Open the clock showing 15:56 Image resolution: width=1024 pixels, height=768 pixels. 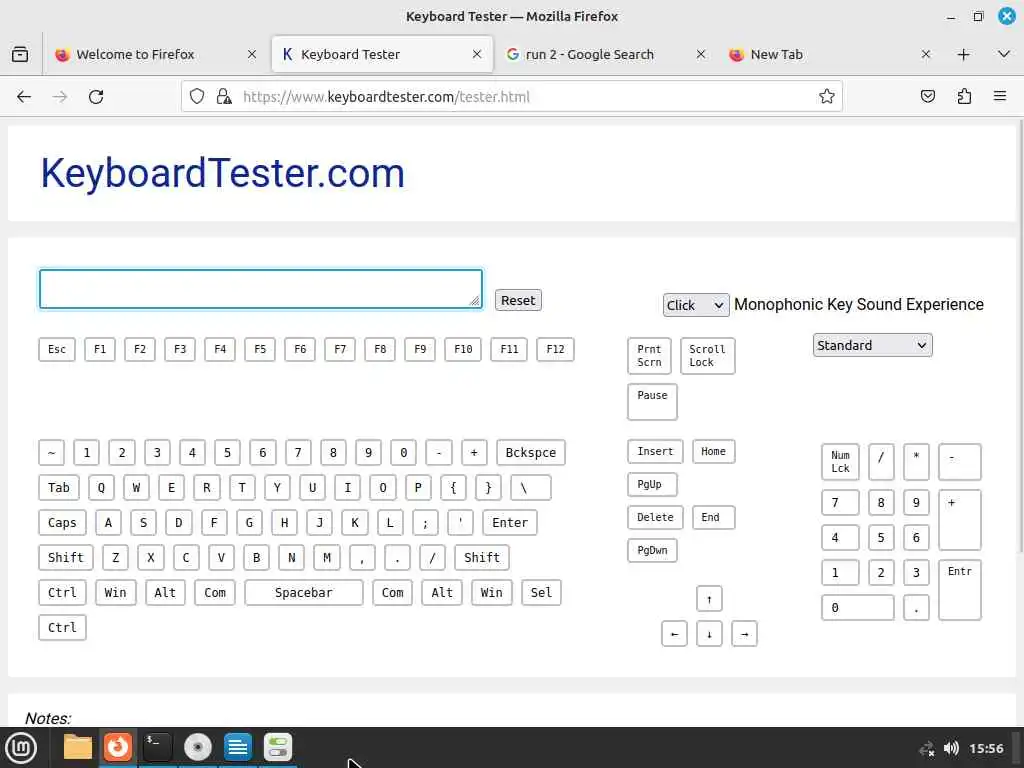click(986, 748)
